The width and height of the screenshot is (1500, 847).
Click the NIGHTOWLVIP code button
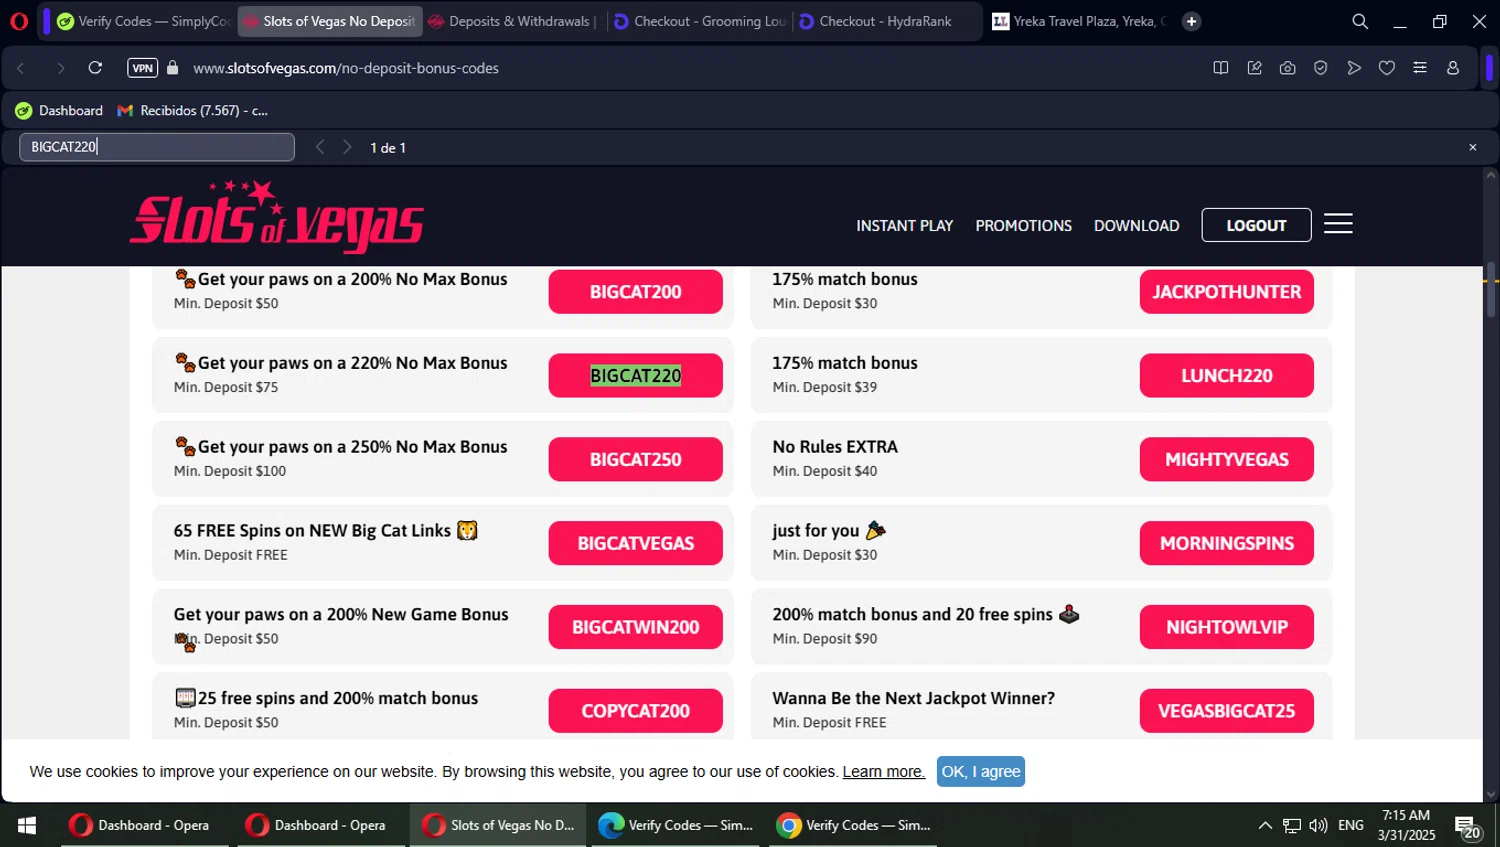tap(1226, 628)
